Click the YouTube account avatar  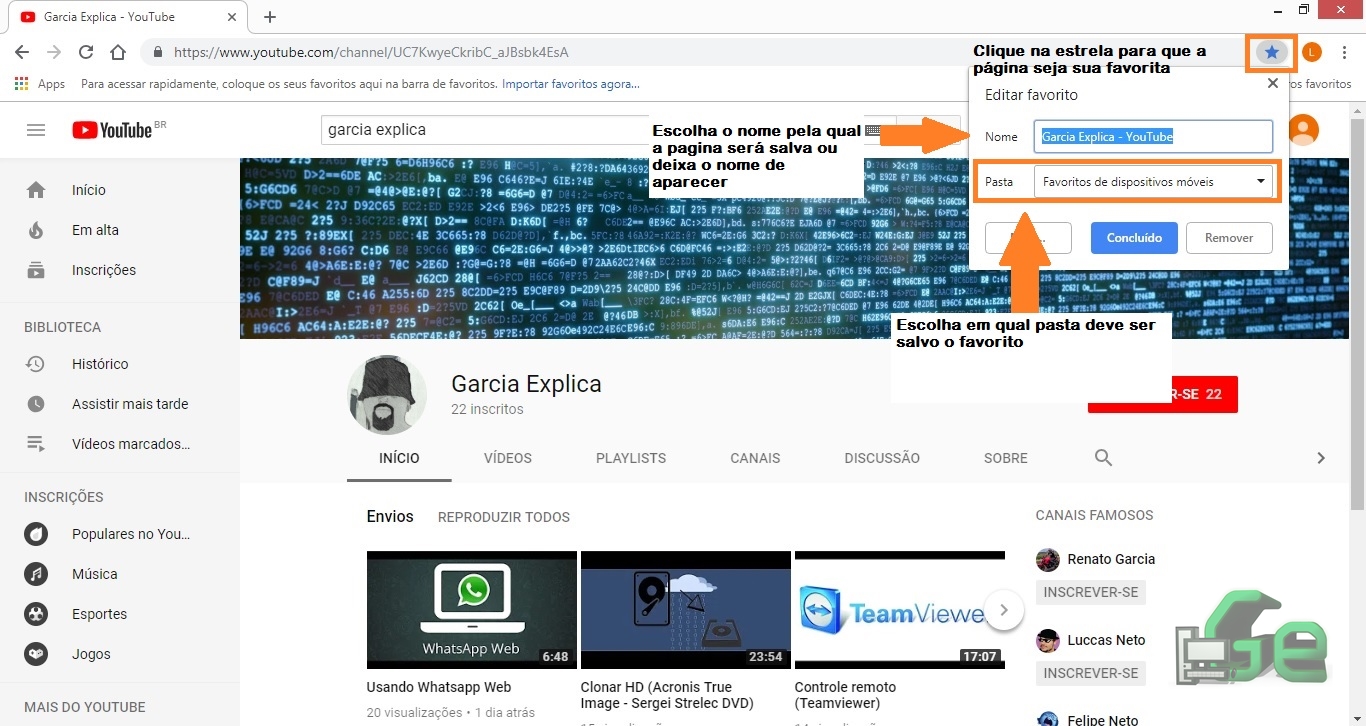tap(1303, 130)
